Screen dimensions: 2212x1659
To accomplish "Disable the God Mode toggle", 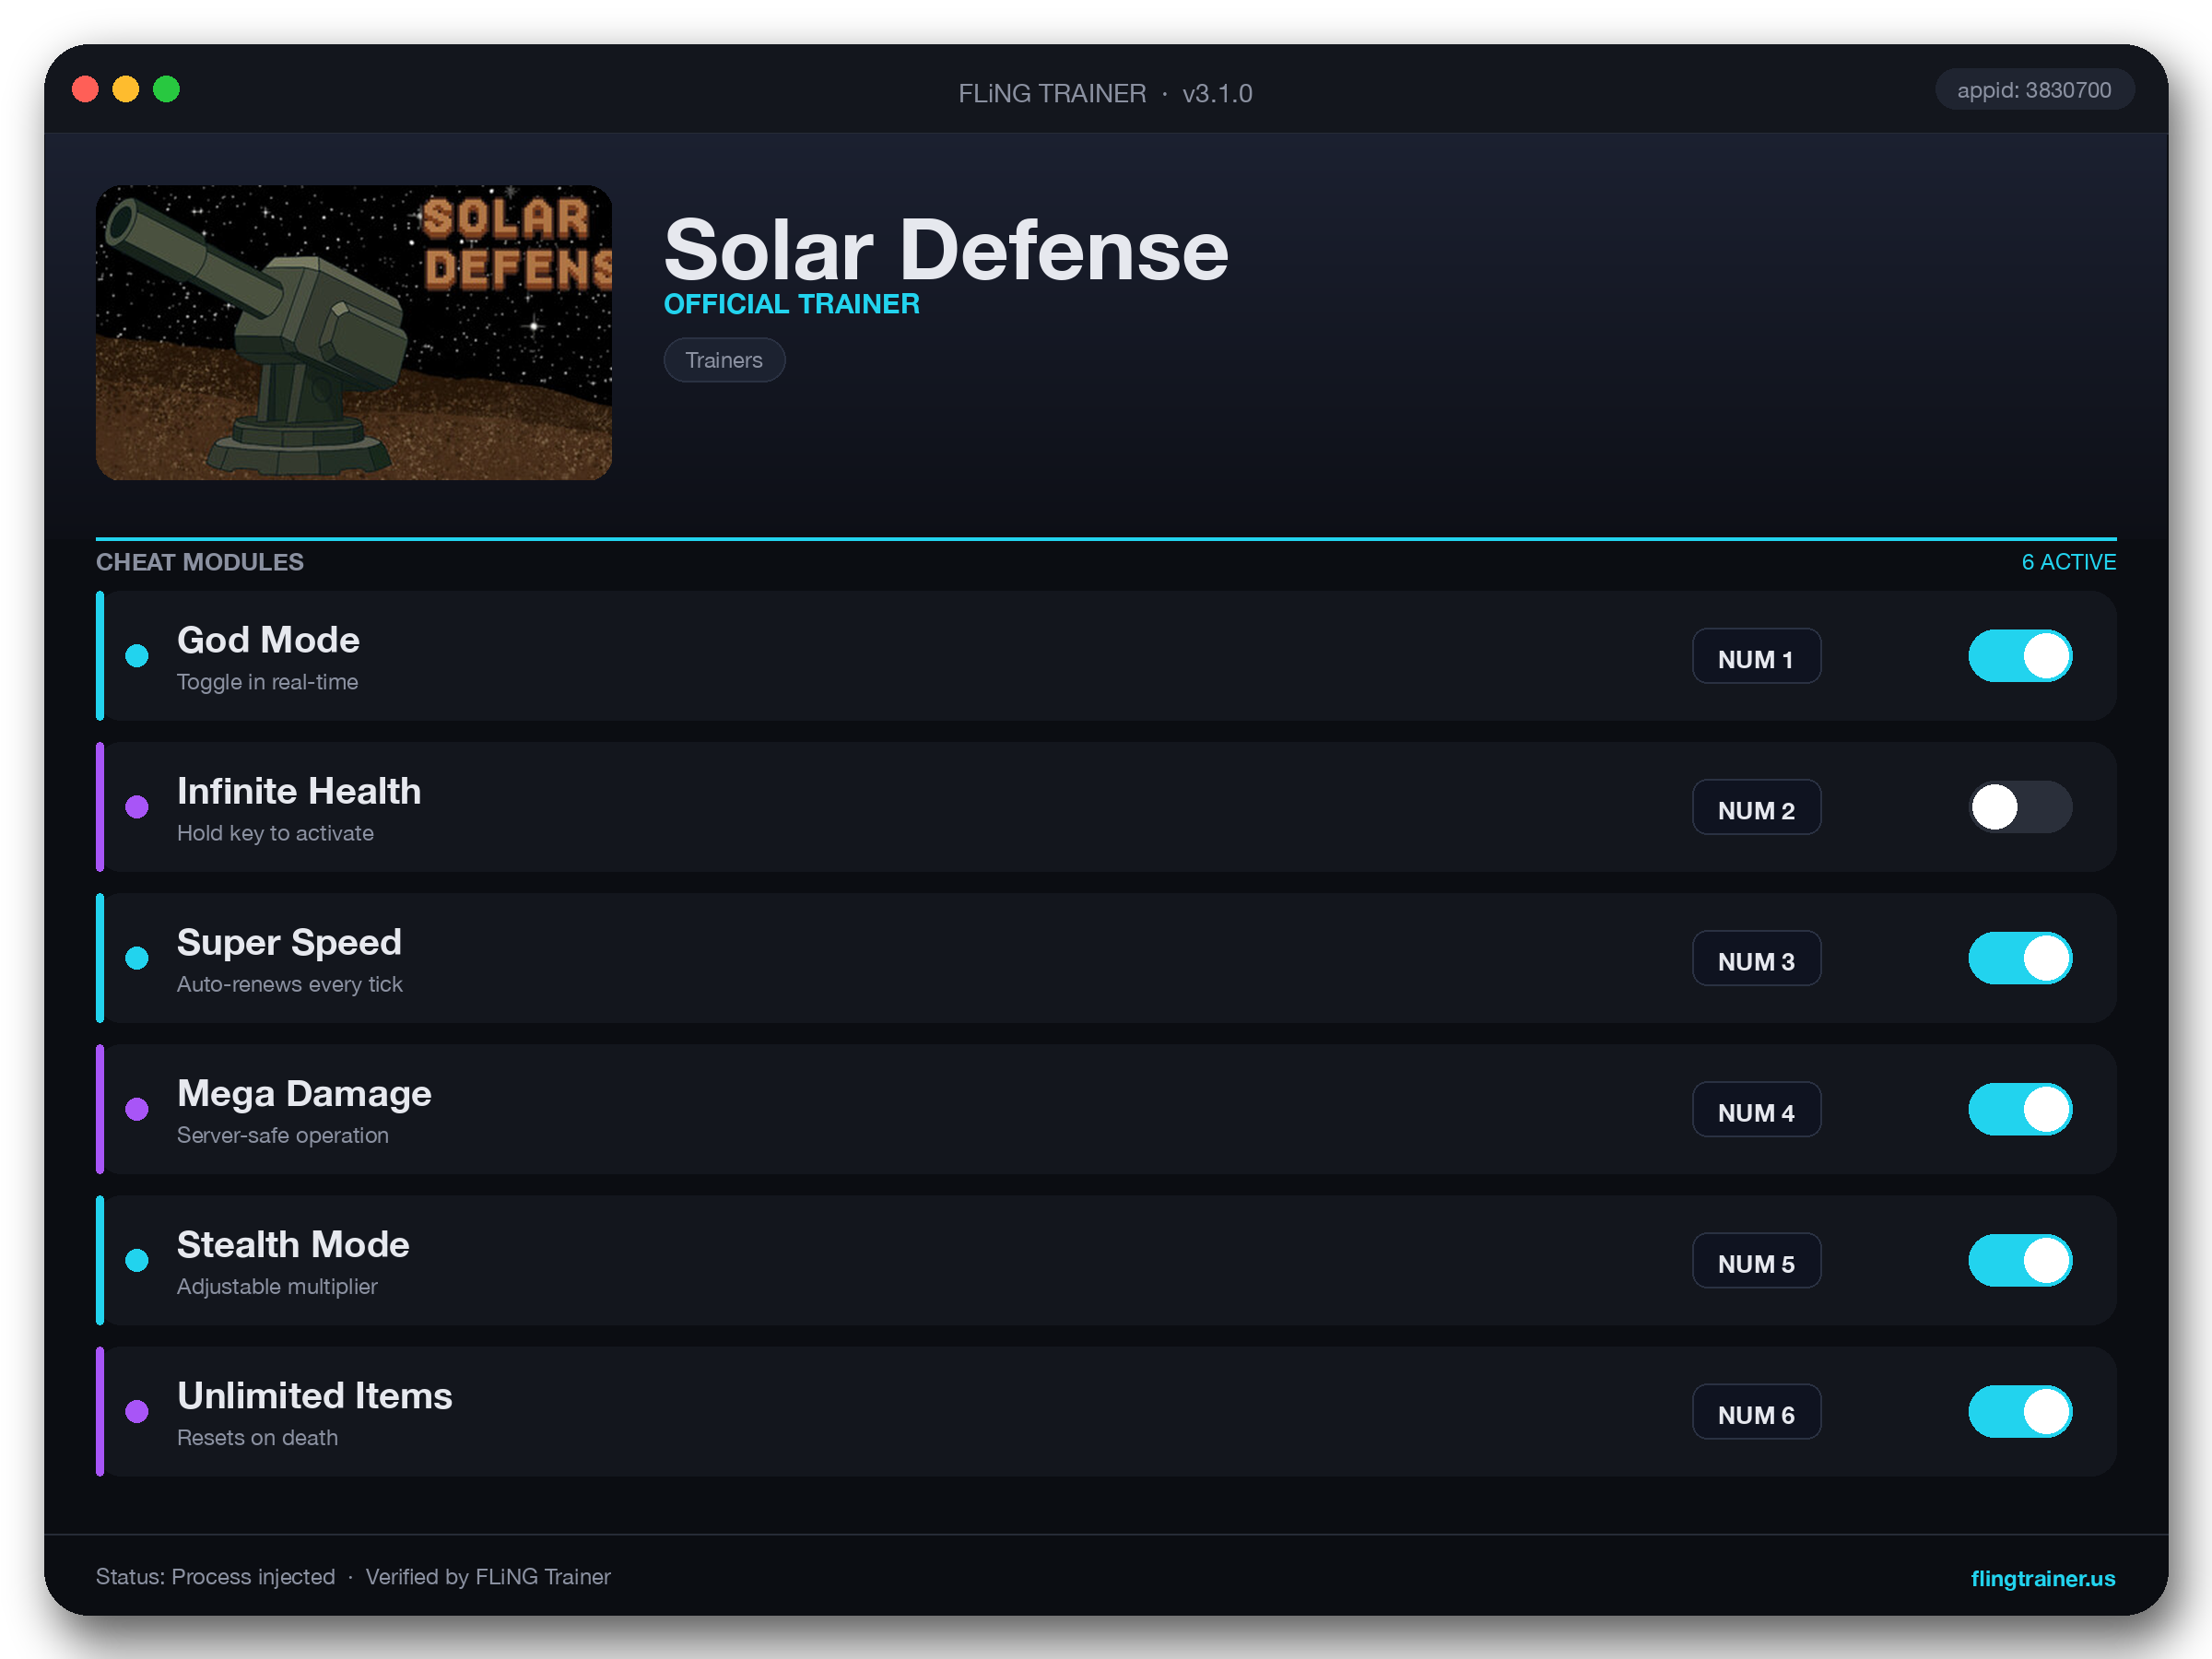I will coord(2020,656).
